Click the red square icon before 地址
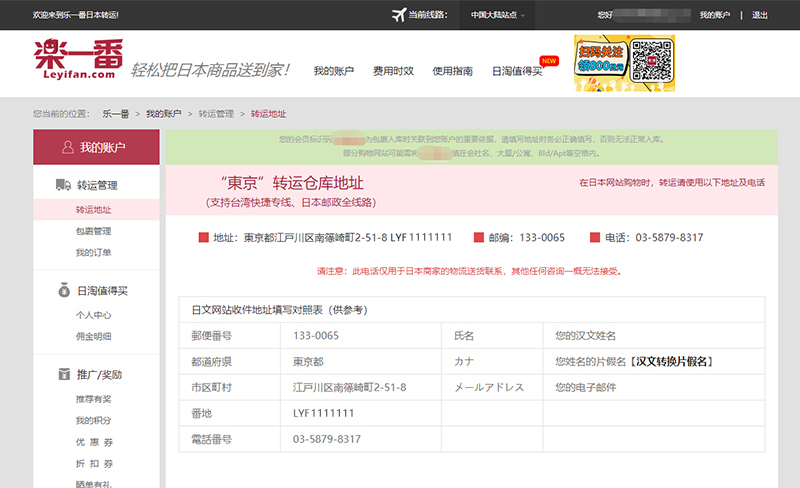 (x=203, y=238)
